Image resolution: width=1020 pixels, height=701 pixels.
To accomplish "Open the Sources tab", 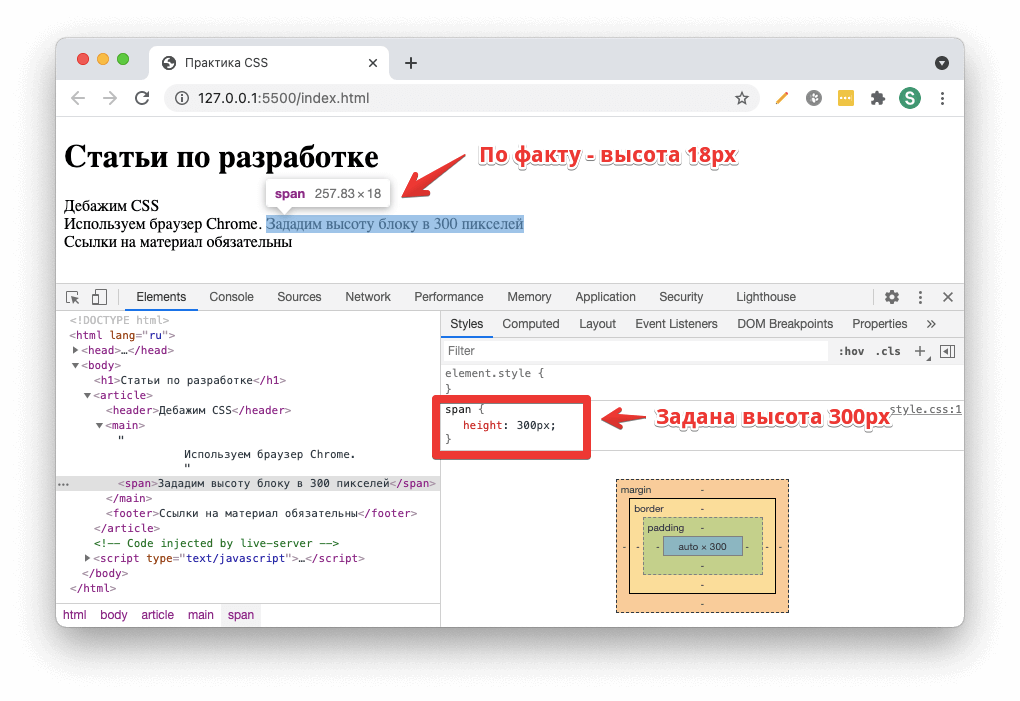I will coord(299,297).
